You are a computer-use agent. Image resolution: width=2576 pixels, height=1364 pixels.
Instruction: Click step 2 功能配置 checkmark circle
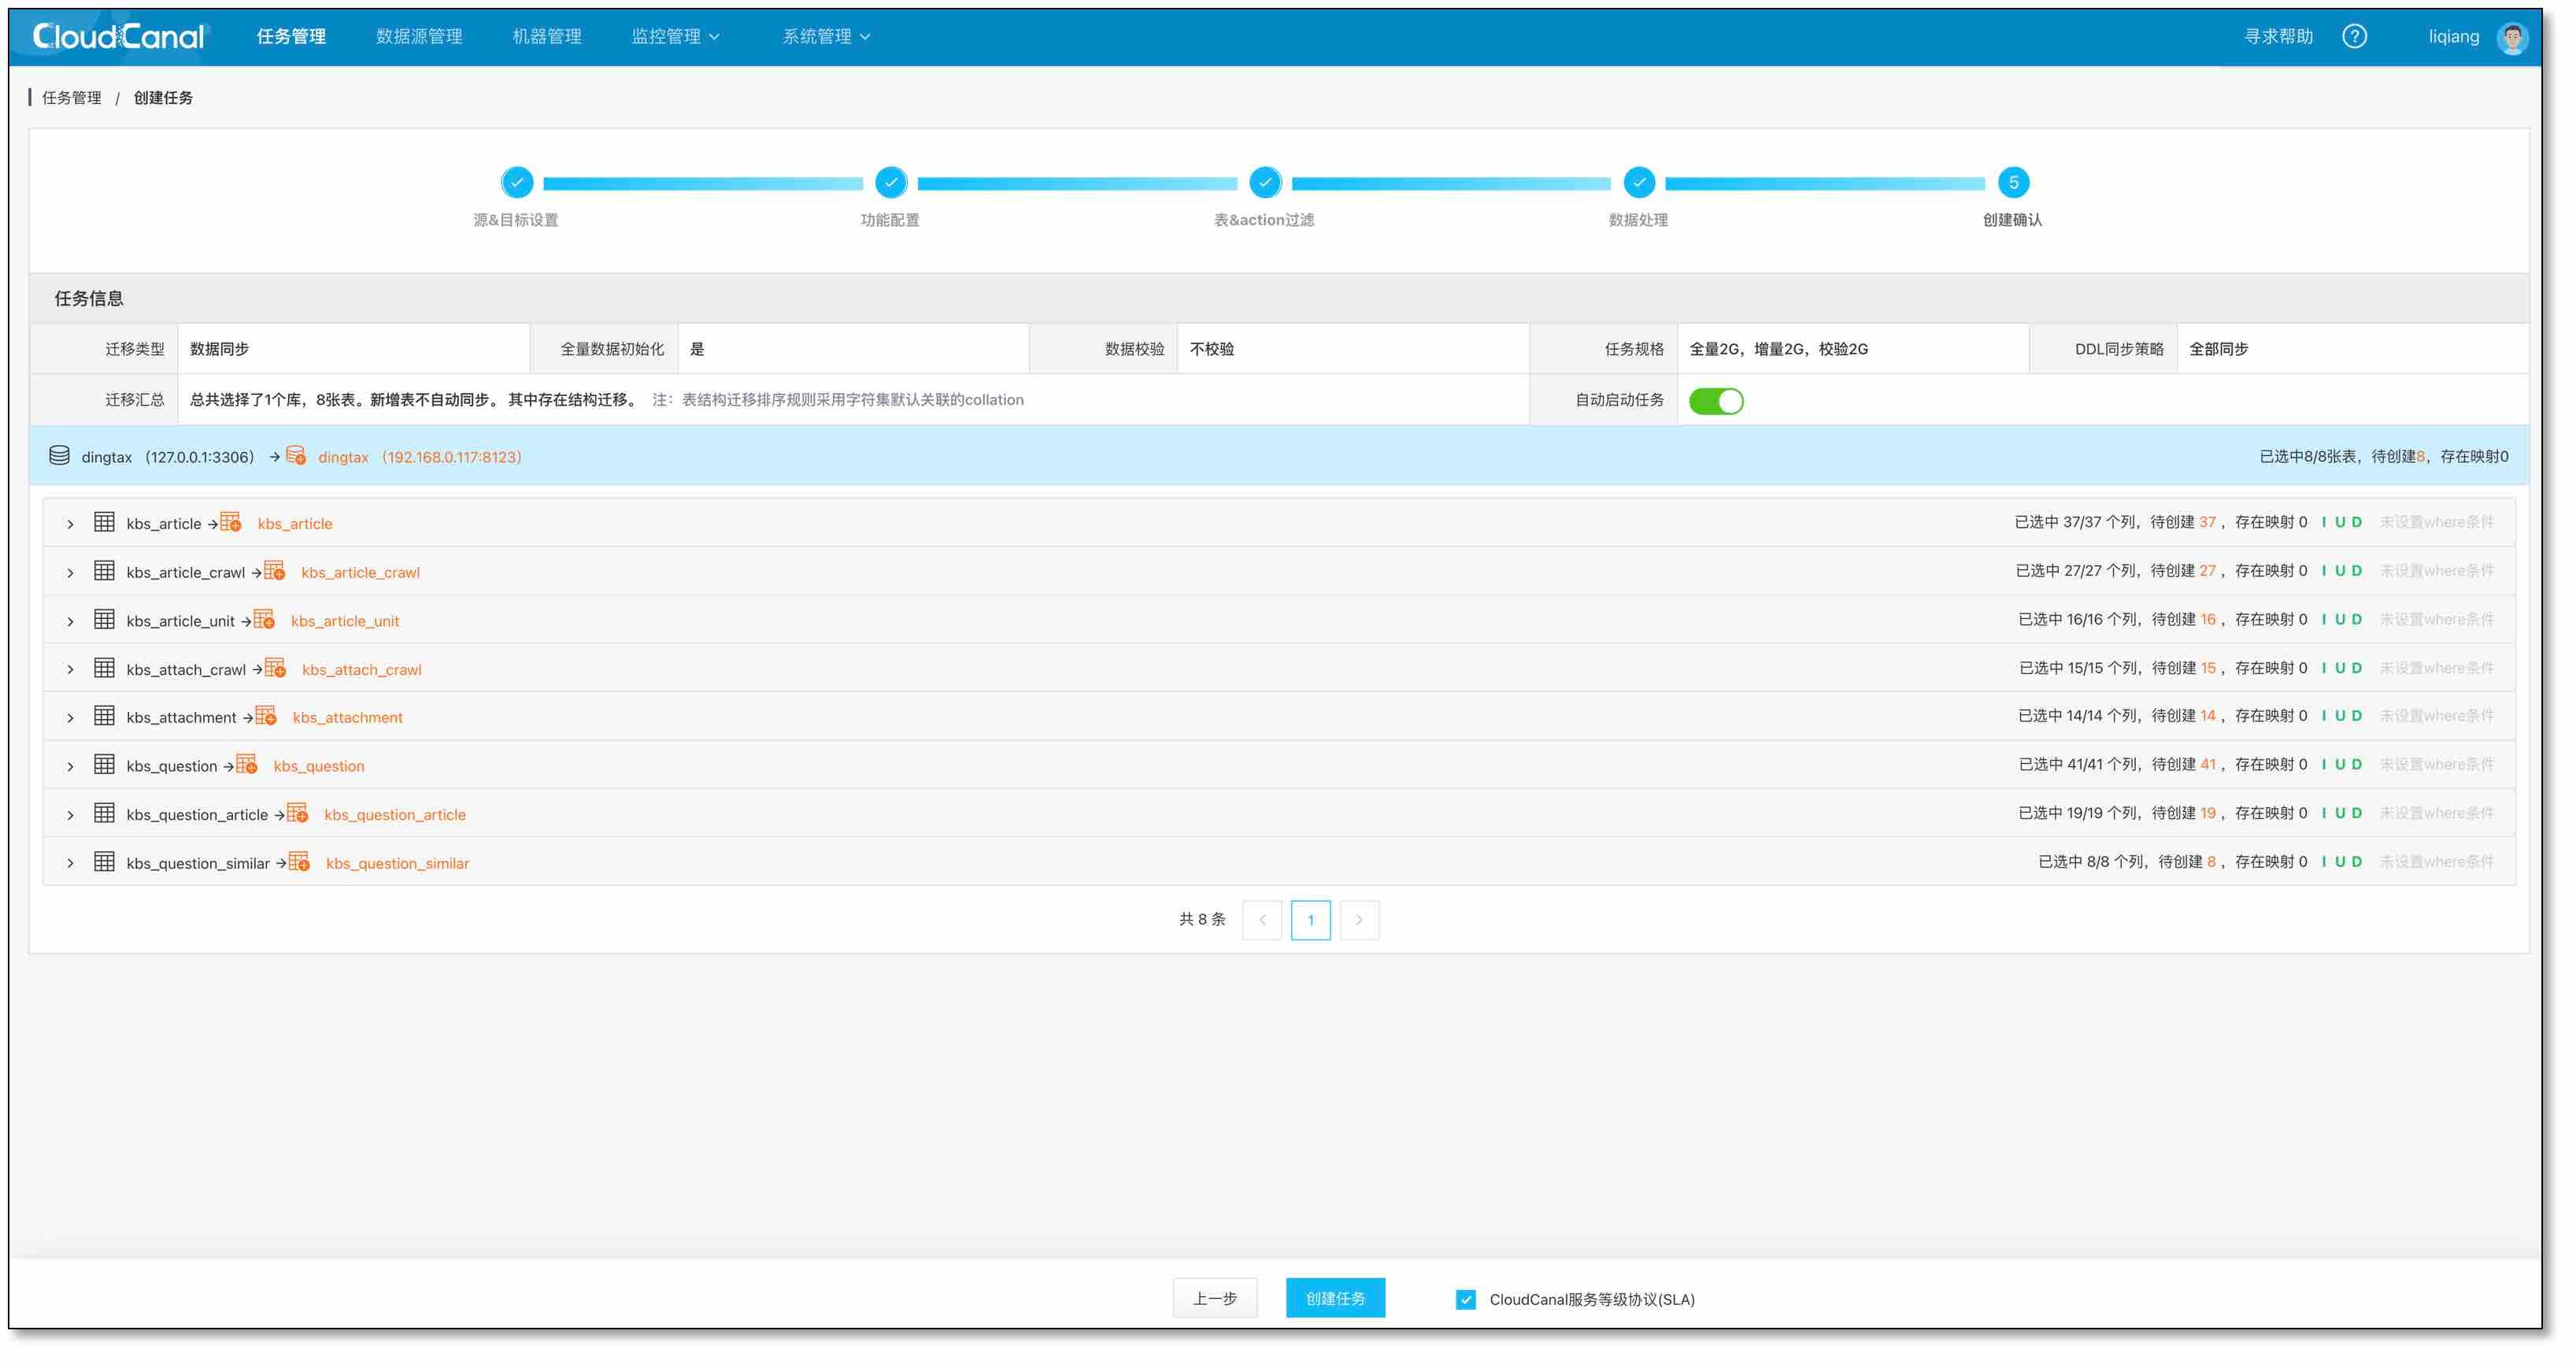pos(891,183)
